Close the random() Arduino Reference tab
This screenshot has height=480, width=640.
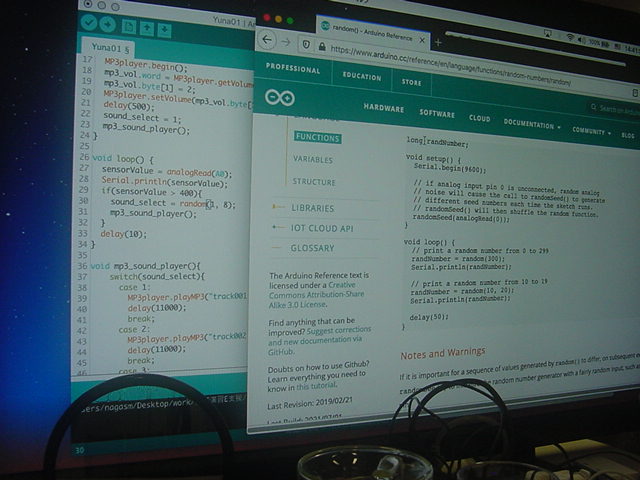point(422,40)
